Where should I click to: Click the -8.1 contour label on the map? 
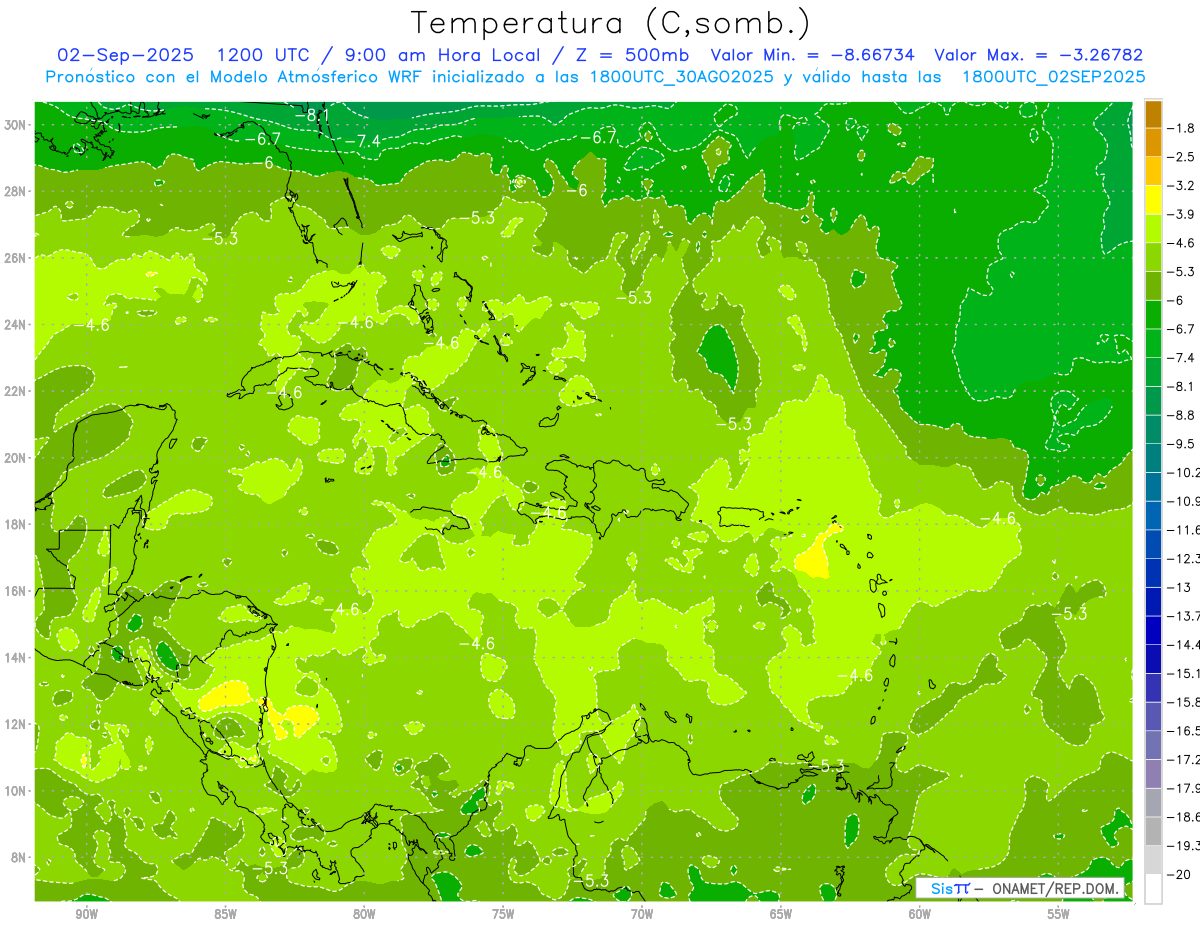[313, 116]
